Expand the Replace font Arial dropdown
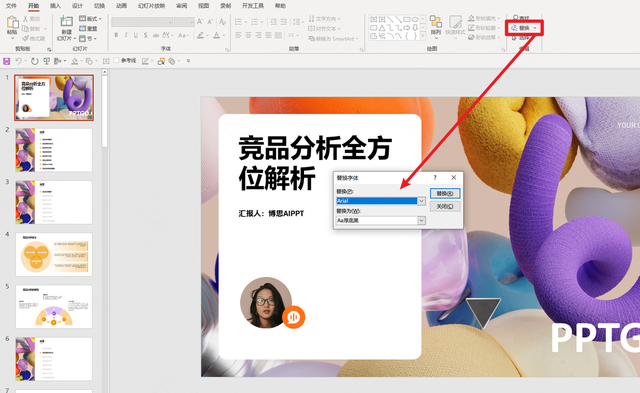This screenshot has height=393, width=640. pyautogui.click(x=421, y=201)
